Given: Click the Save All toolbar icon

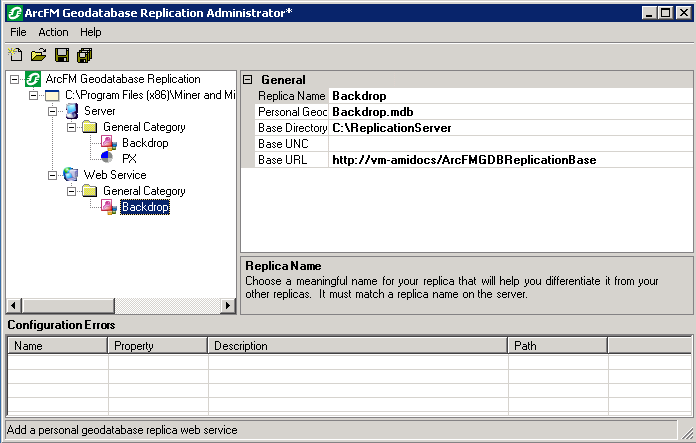Looking at the screenshot, I should coord(85,55).
